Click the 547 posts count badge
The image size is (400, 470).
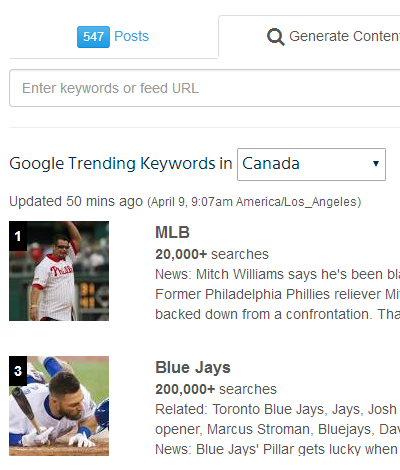(x=93, y=37)
